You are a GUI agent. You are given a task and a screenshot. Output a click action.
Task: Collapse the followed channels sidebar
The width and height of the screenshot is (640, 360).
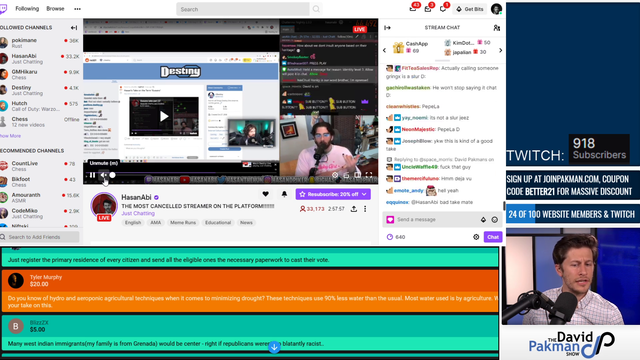[x=74, y=28]
